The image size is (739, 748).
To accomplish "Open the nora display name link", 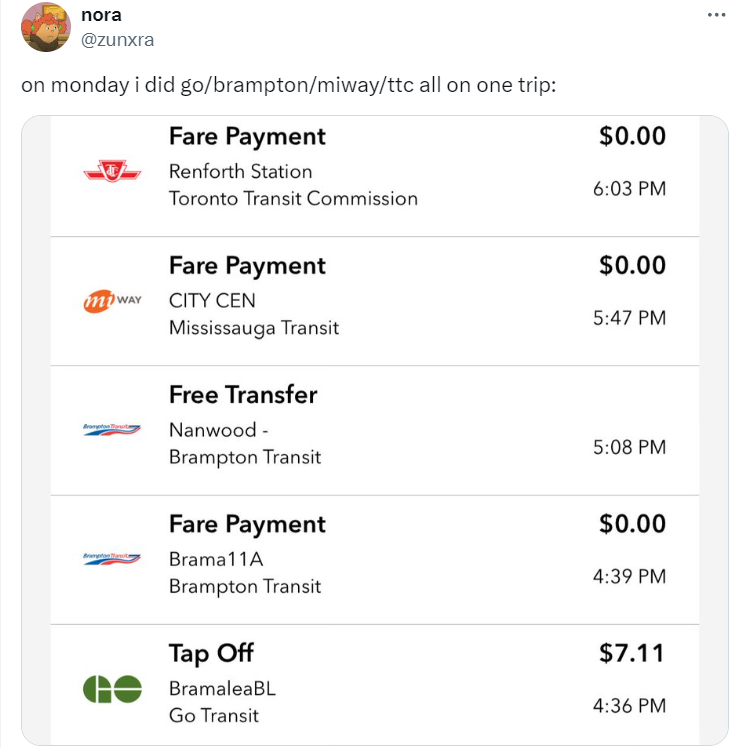I will click(x=101, y=15).
